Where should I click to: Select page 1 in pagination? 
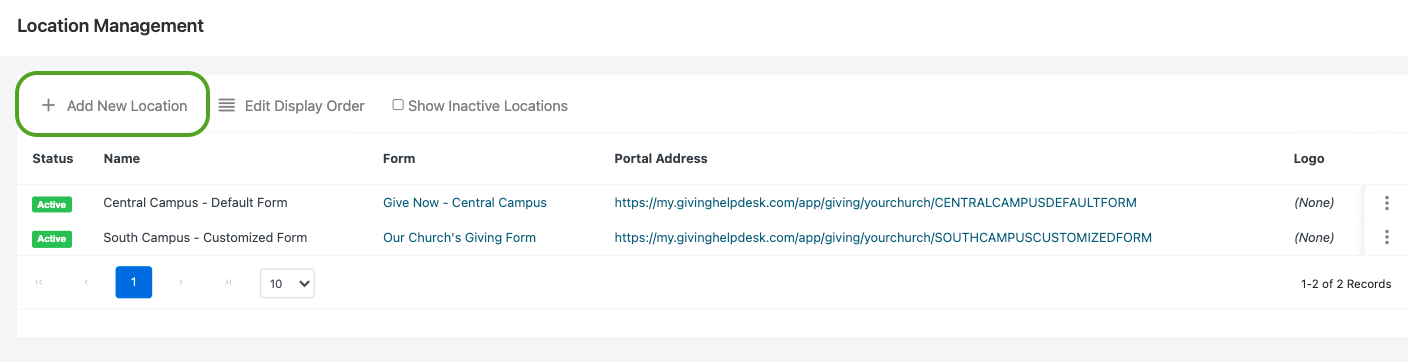133,283
